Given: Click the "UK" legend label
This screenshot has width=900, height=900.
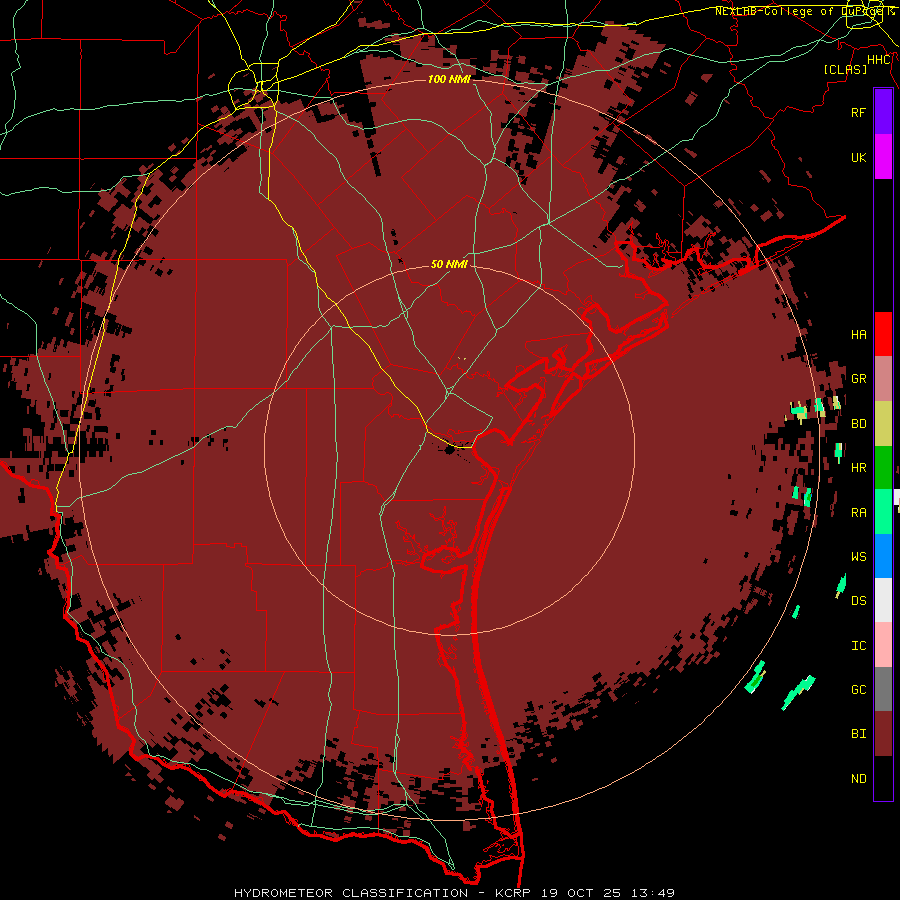Looking at the screenshot, I should tap(858, 157).
